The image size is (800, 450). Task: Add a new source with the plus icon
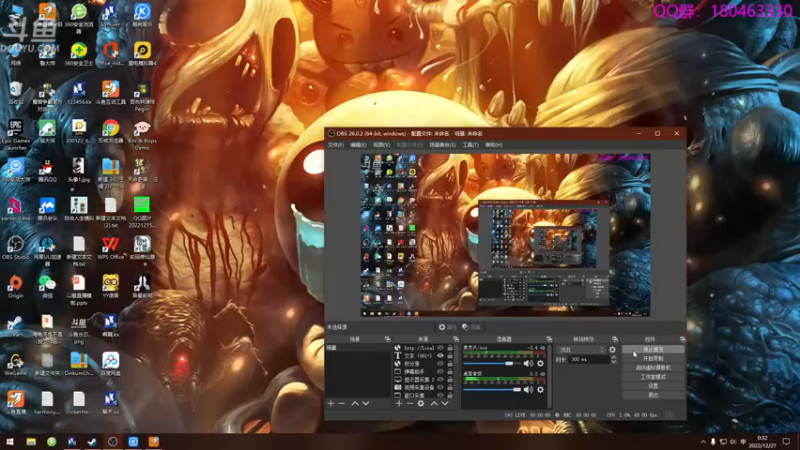[x=399, y=404]
